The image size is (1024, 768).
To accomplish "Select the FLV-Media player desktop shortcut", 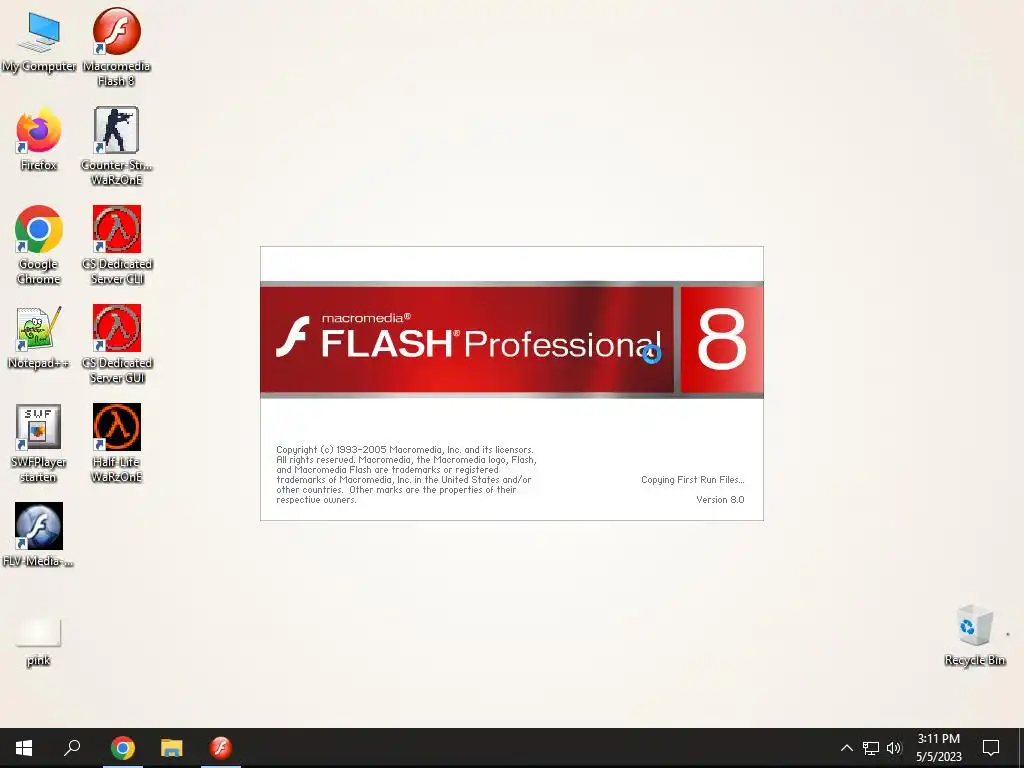I will (39, 535).
